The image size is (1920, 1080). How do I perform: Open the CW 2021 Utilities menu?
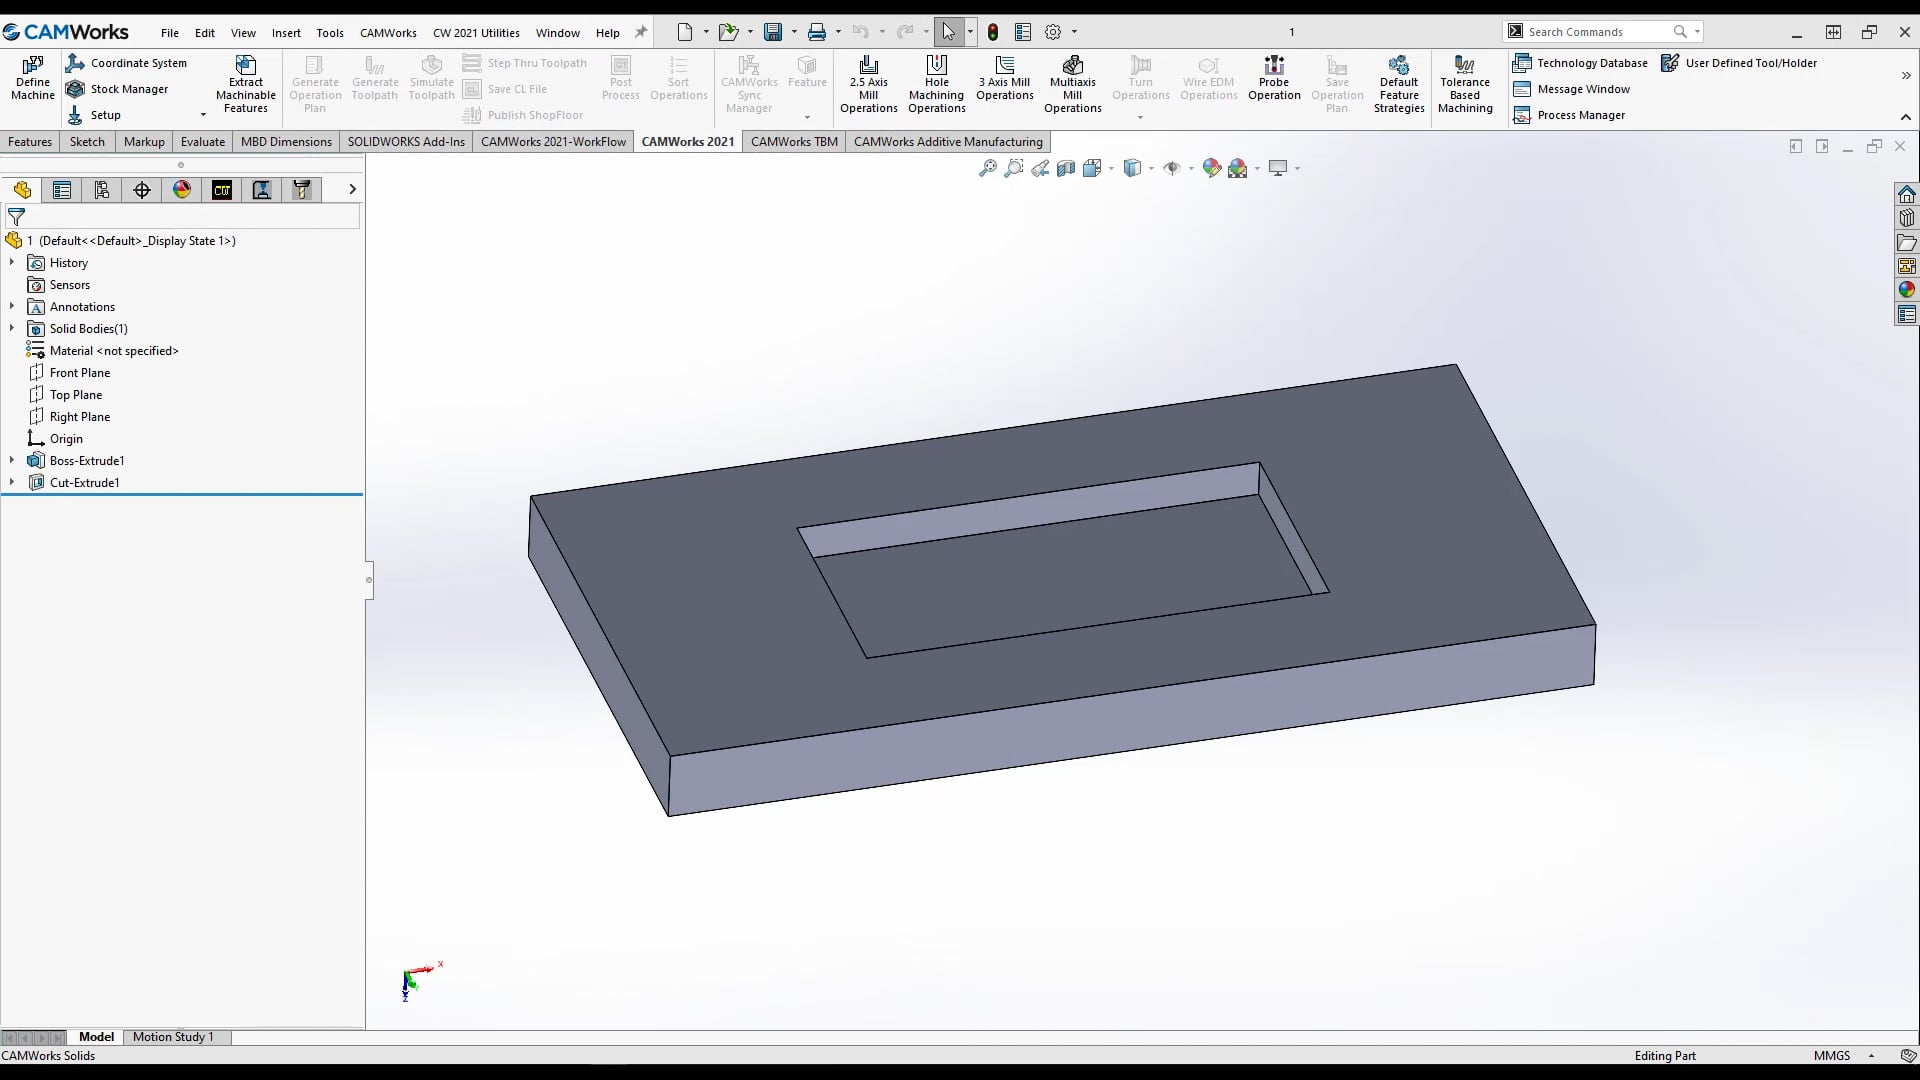tap(476, 33)
